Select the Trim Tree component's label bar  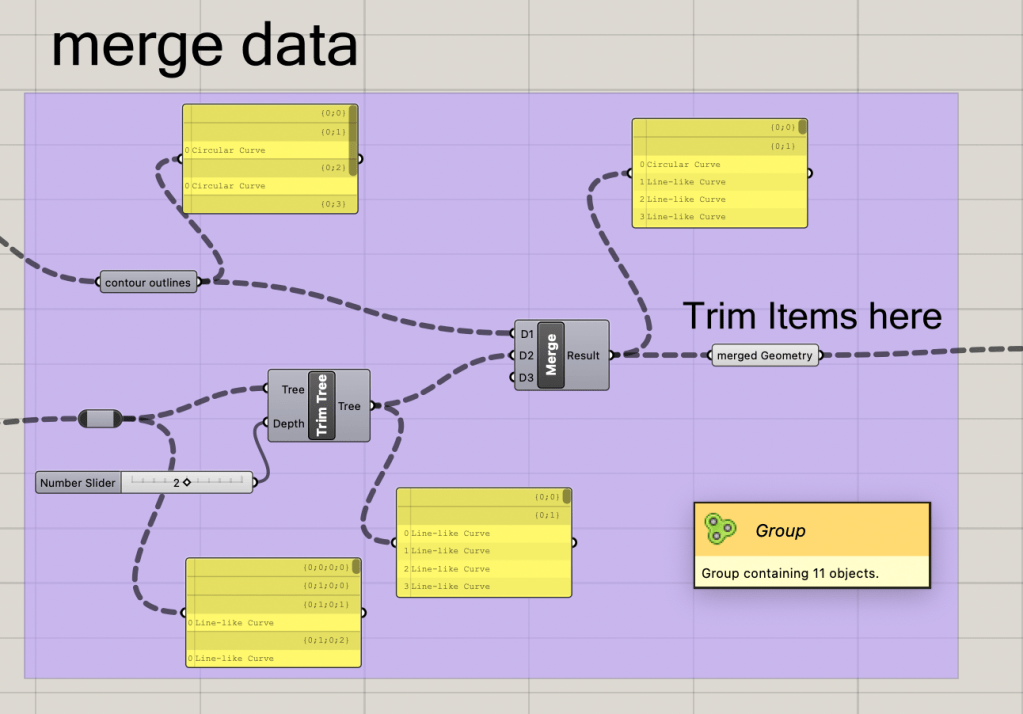[322, 406]
